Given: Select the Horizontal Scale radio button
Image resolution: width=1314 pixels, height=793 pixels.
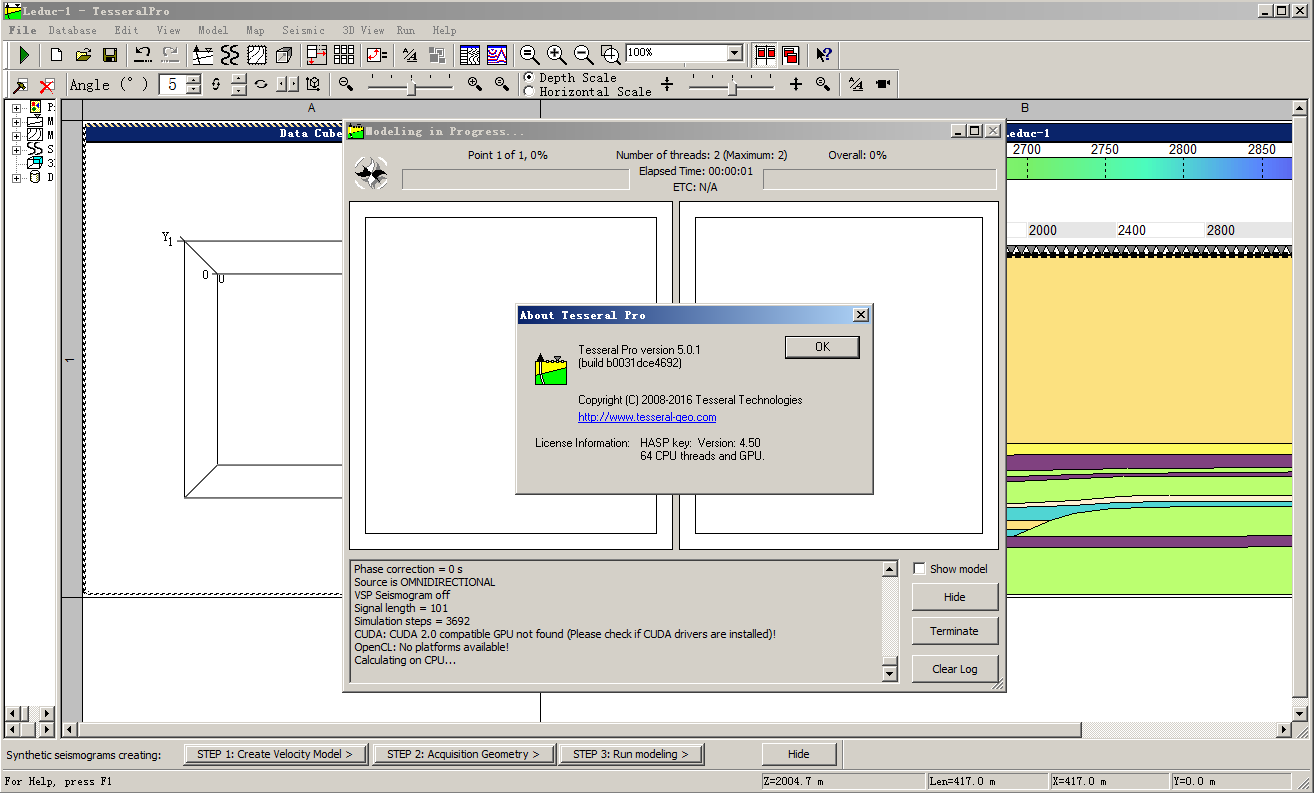Looking at the screenshot, I should tap(529, 91).
